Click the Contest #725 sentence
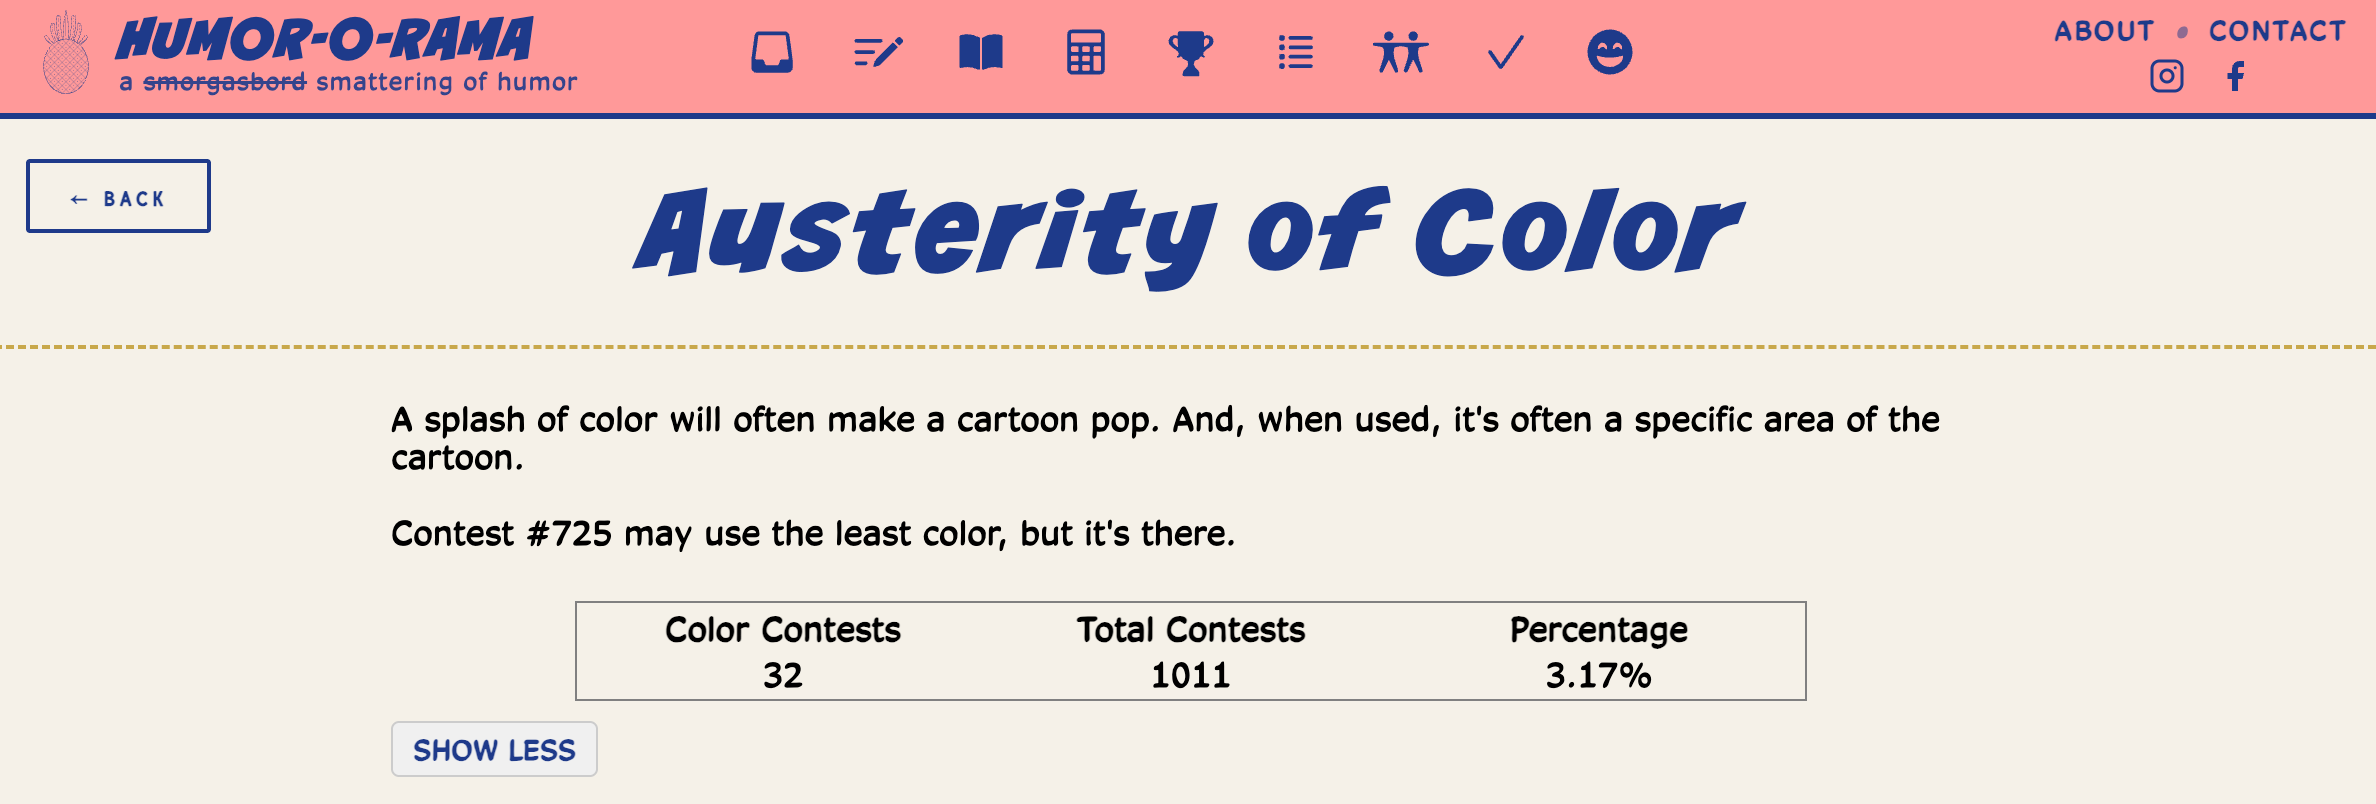Image resolution: width=2376 pixels, height=804 pixels. tap(813, 534)
